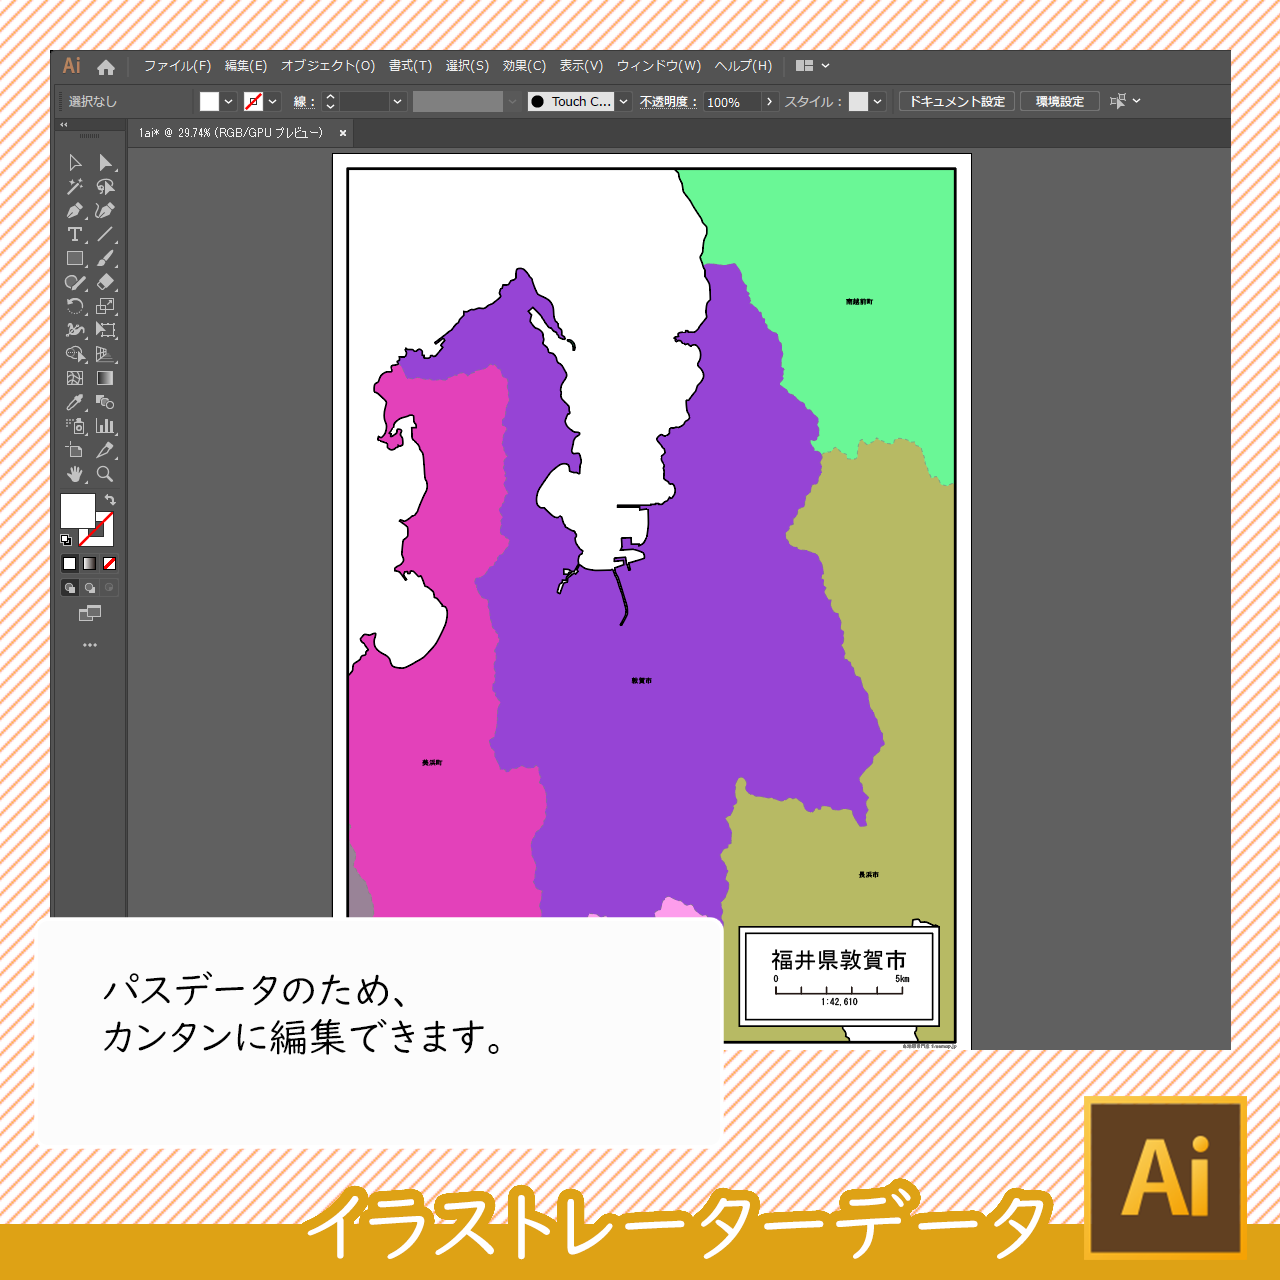Enable Draw Inside mode
Viewport: 1280px width, 1280px height.
click(x=109, y=588)
